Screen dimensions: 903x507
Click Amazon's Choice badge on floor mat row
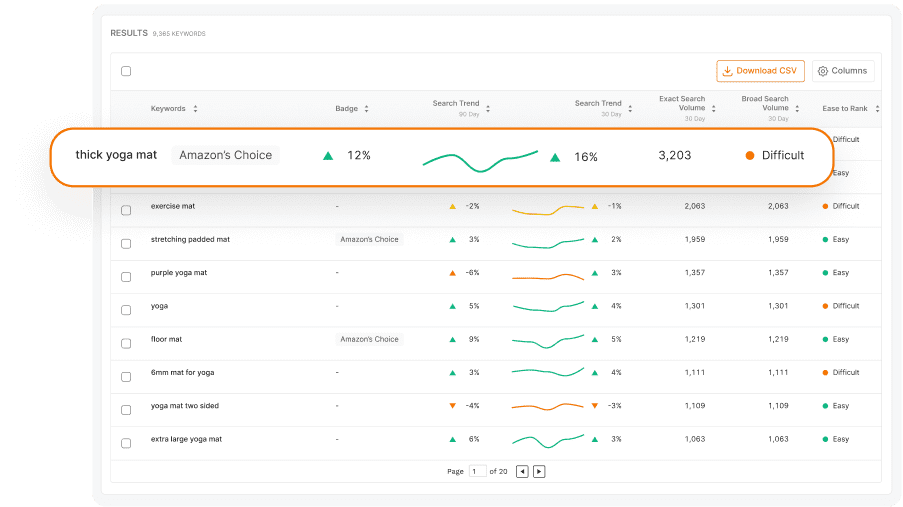pos(369,339)
